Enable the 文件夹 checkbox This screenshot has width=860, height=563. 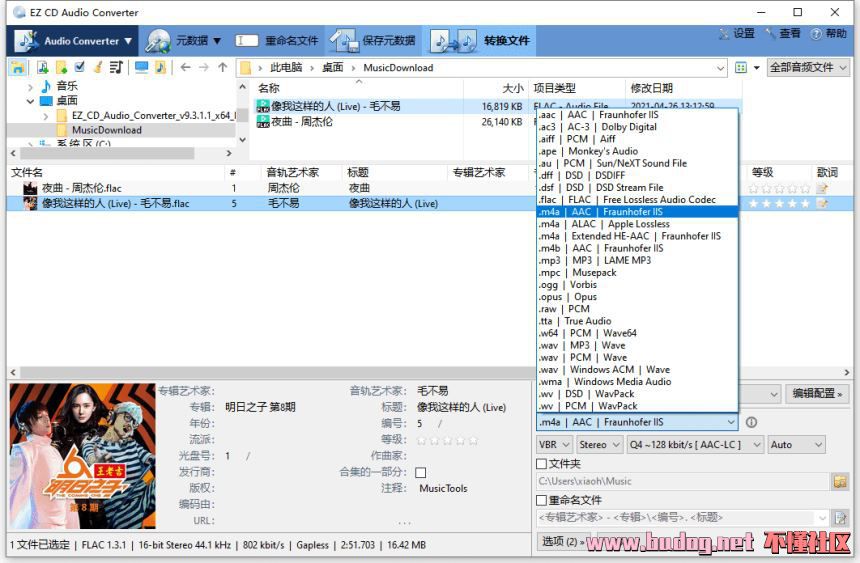click(542, 464)
